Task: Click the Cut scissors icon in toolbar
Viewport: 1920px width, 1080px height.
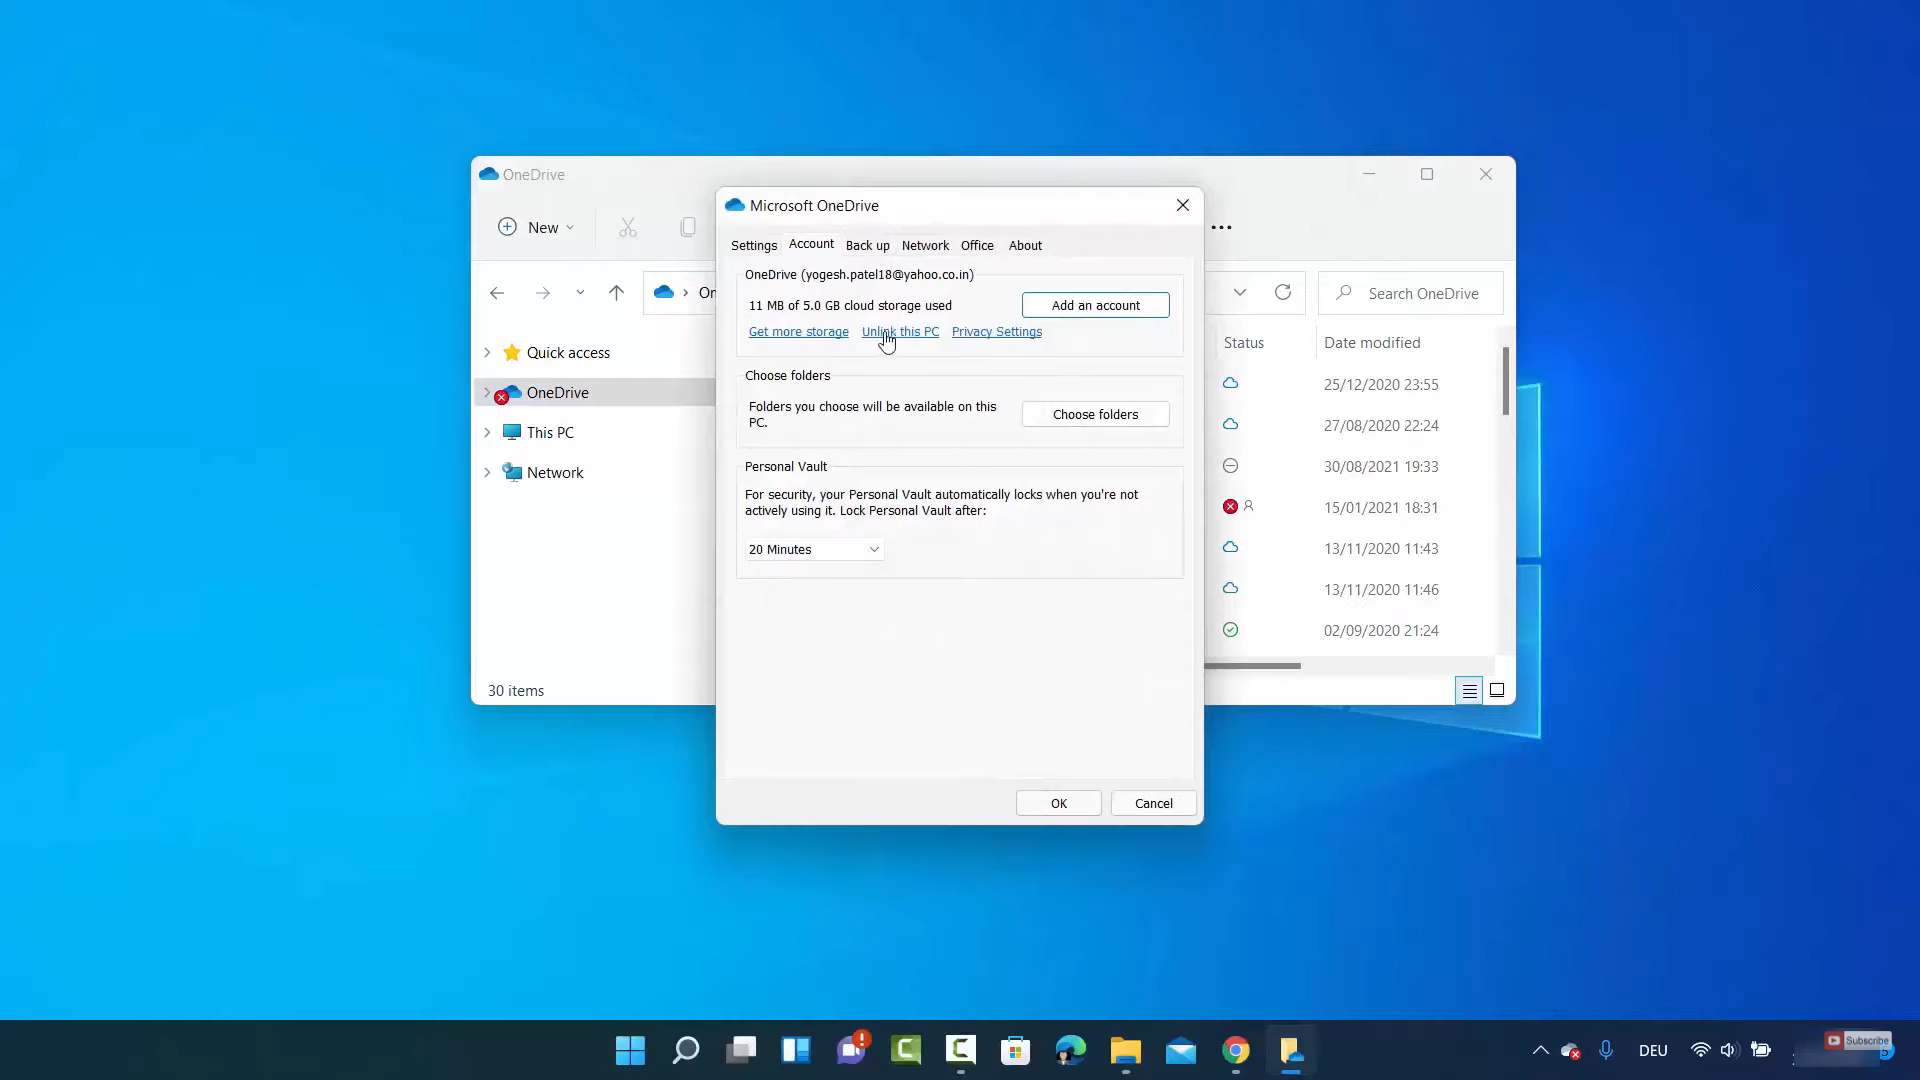Action: click(x=627, y=228)
